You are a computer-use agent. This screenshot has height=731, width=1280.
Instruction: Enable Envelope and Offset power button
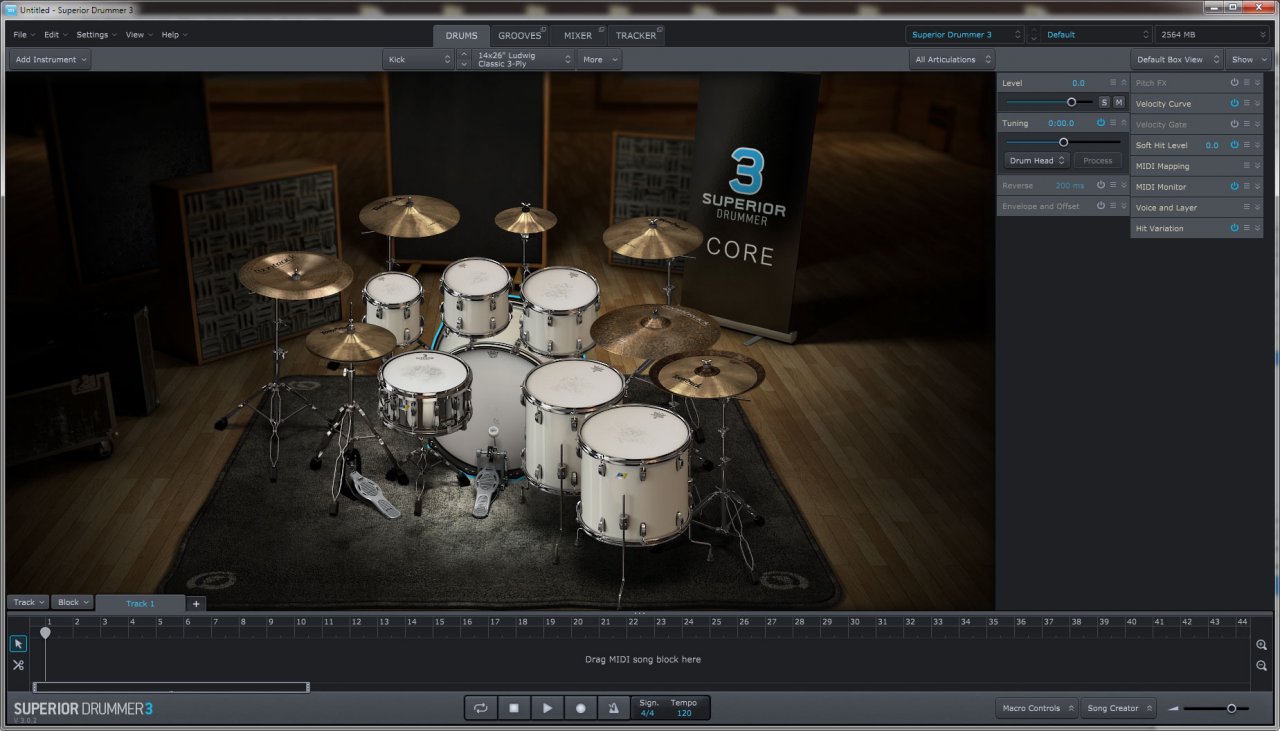point(1100,206)
